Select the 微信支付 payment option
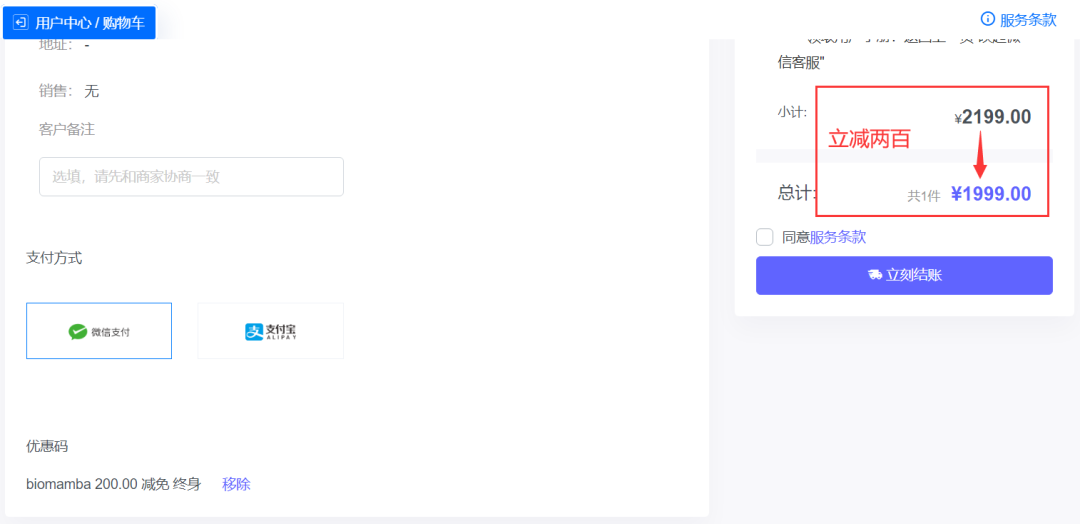Screen dimensions: 1080x524 click(x=98, y=331)
